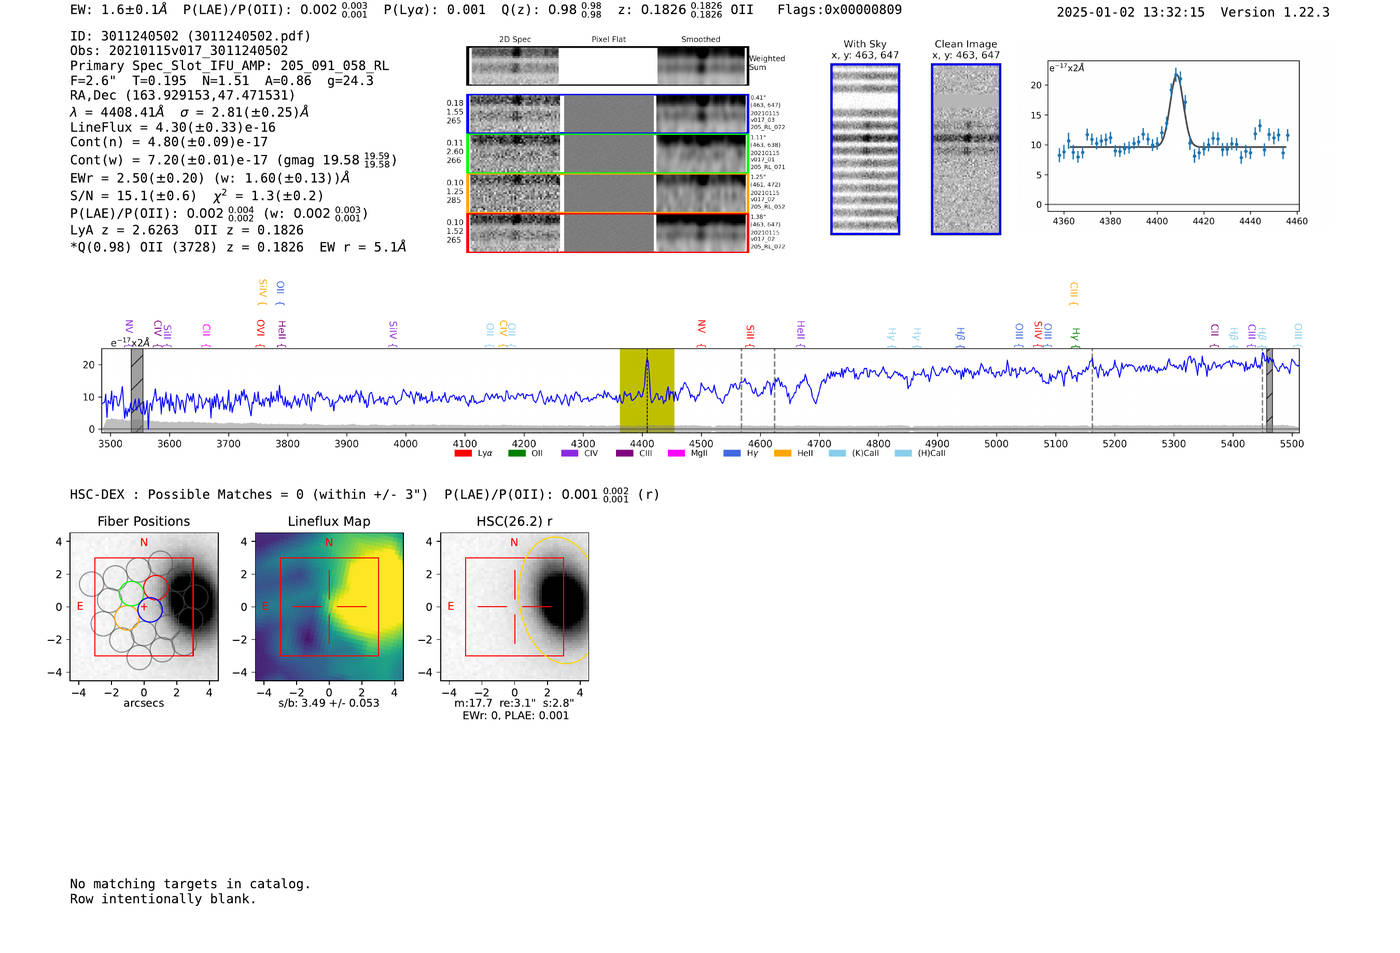Click the 'Fiber Positions' plot title
The height and width of the screenshot is (953, 1400).
tap(143, 522)
